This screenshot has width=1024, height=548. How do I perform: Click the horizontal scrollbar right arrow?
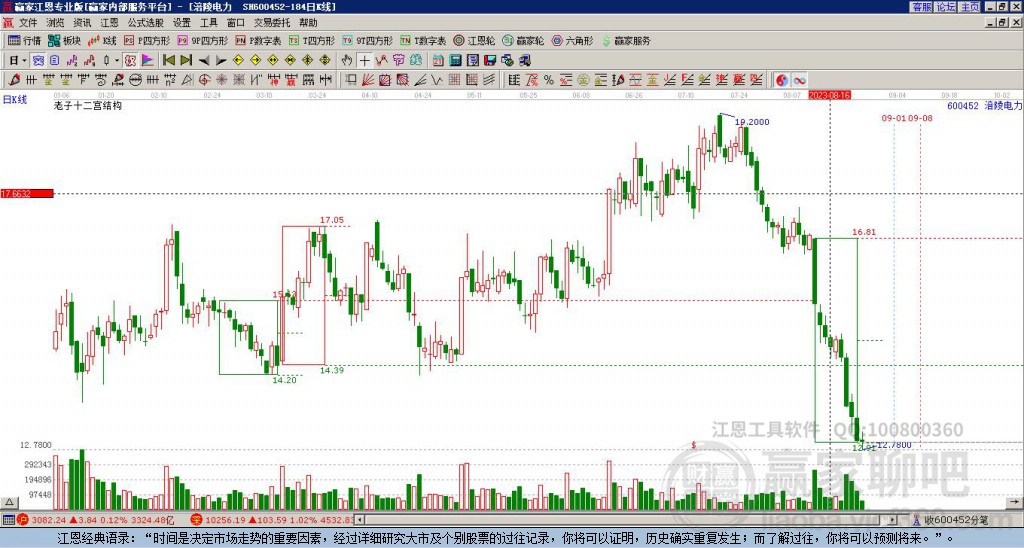(x=892, y=520)
